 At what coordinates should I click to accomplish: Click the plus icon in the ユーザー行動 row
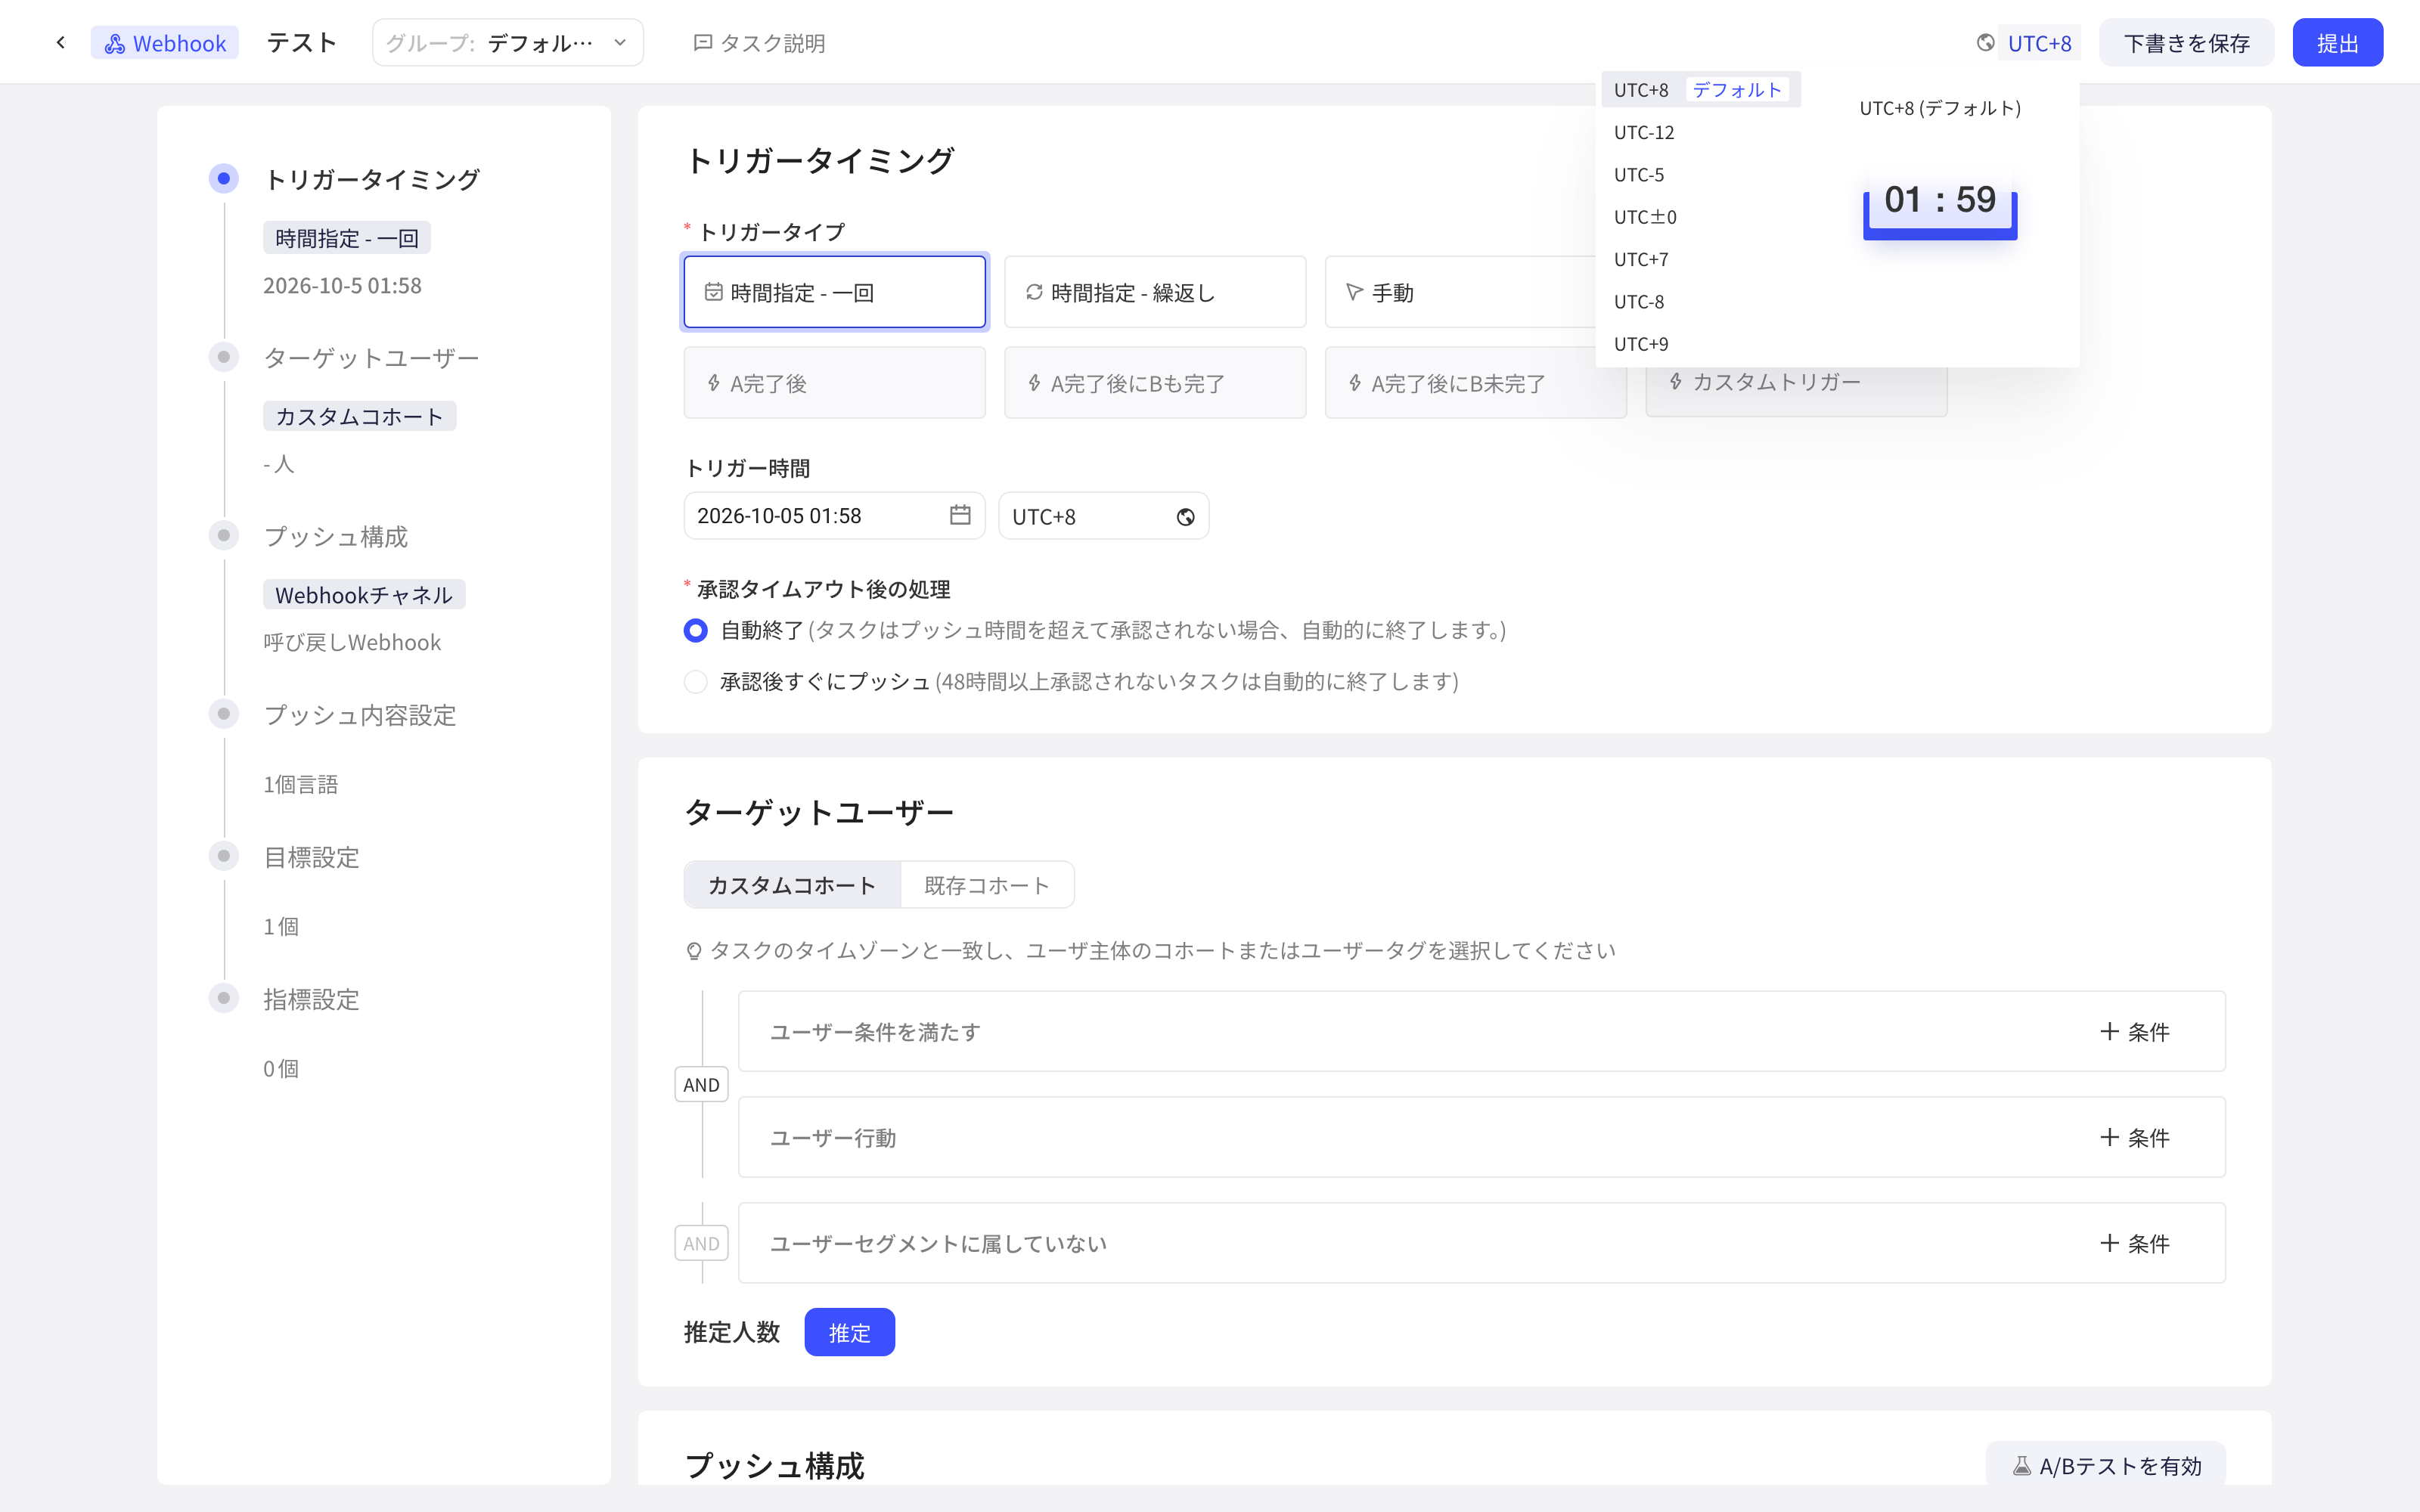pyautogui.click(x=2109, y=1137)
